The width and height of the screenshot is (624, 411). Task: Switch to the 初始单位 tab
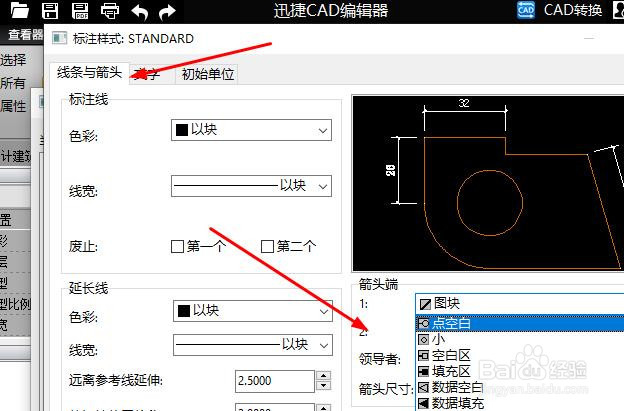coord(207,74)
